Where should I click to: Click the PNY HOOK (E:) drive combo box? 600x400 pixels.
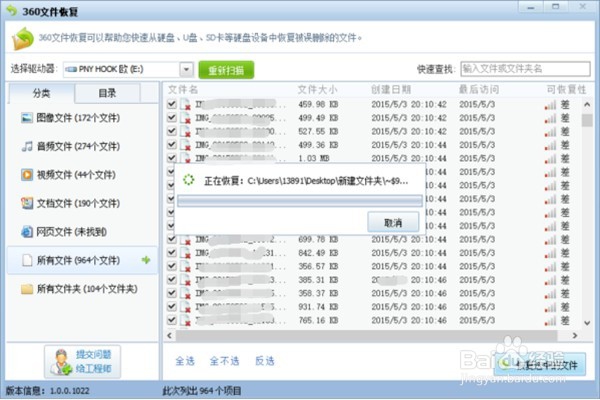[x=128, y=70]
